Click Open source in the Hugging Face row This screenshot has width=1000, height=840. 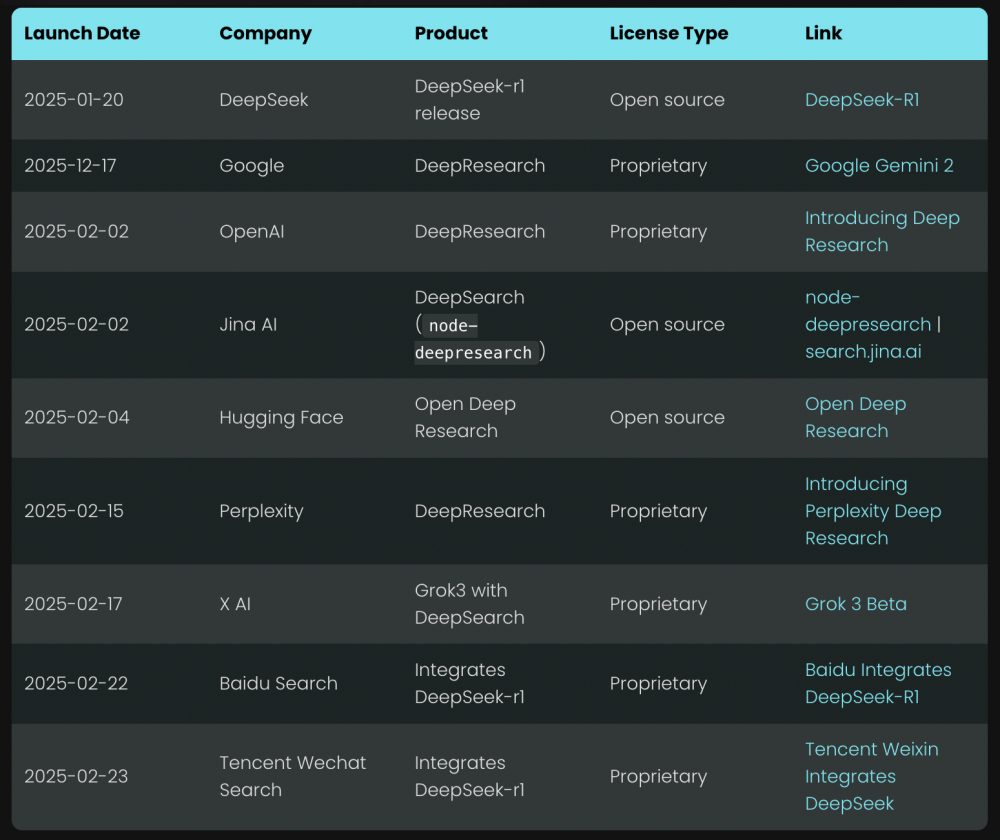pos(667,417)
